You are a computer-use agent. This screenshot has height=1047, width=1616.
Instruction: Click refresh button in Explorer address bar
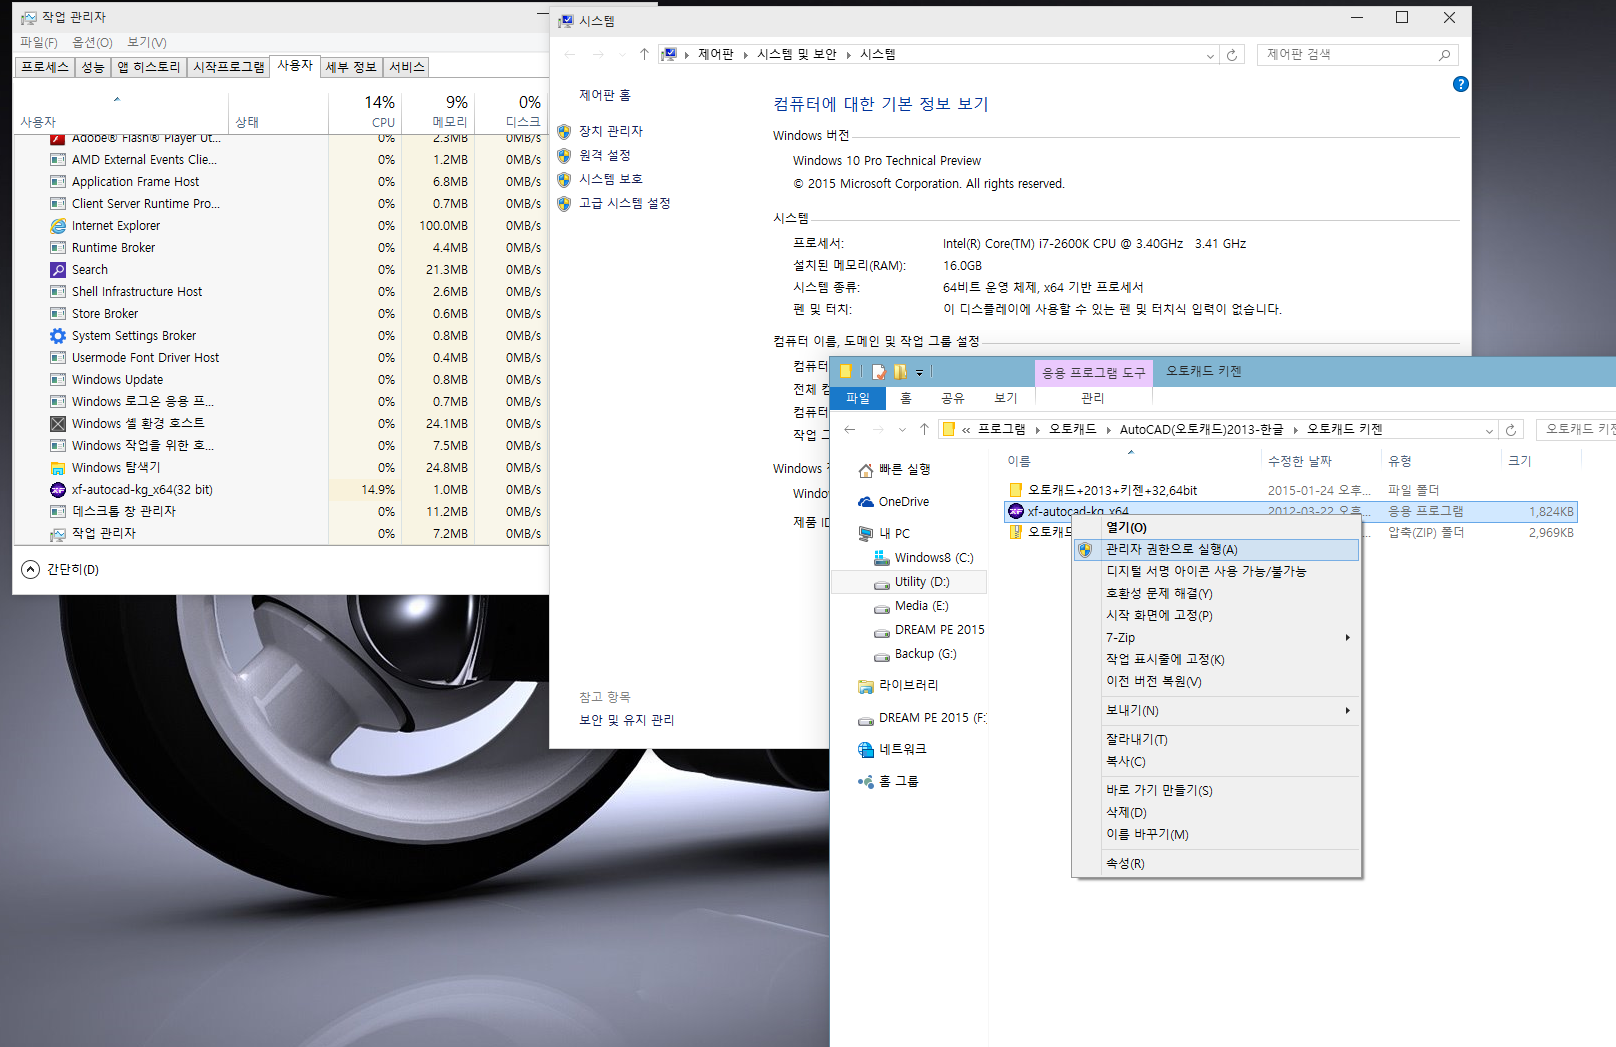click(1511, 430)
